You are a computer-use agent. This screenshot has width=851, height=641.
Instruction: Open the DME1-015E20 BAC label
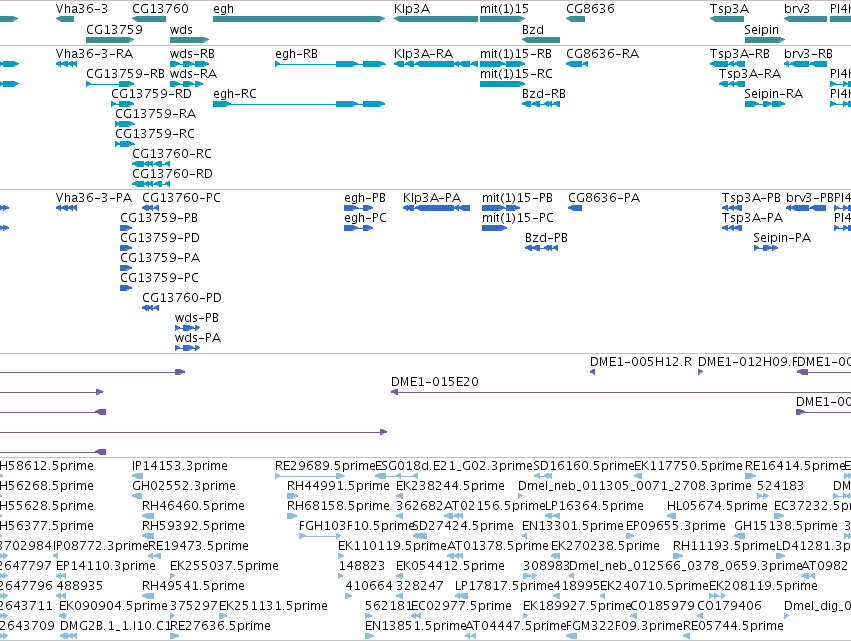[434, 382]
